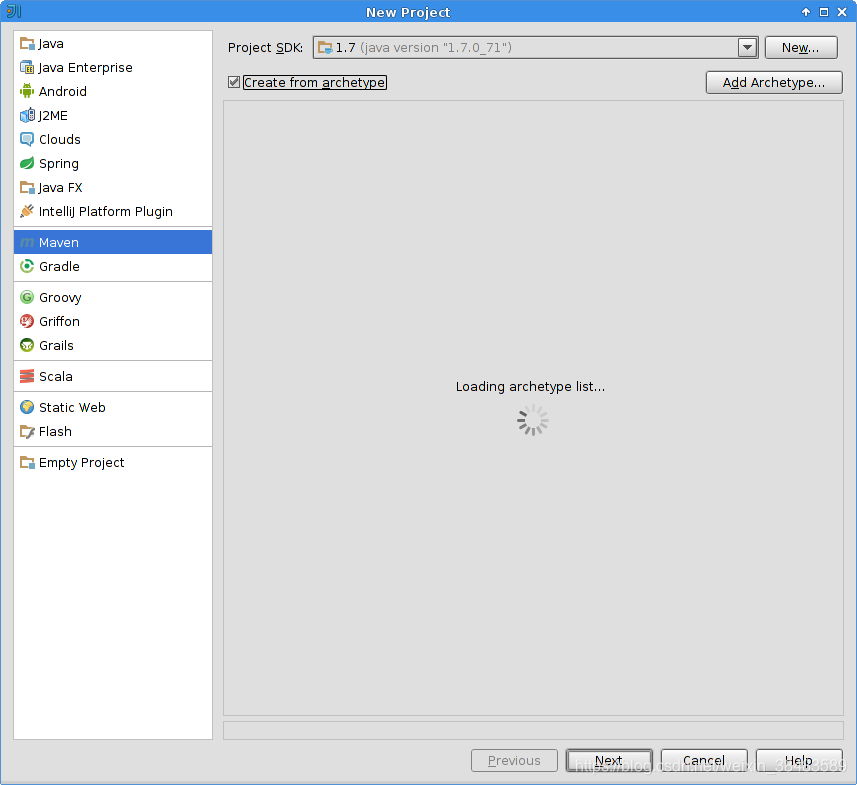Click the J2ME phone icon
Image resolution: width=857 pixels, height=785 pixels.
(x=27, y=115)
